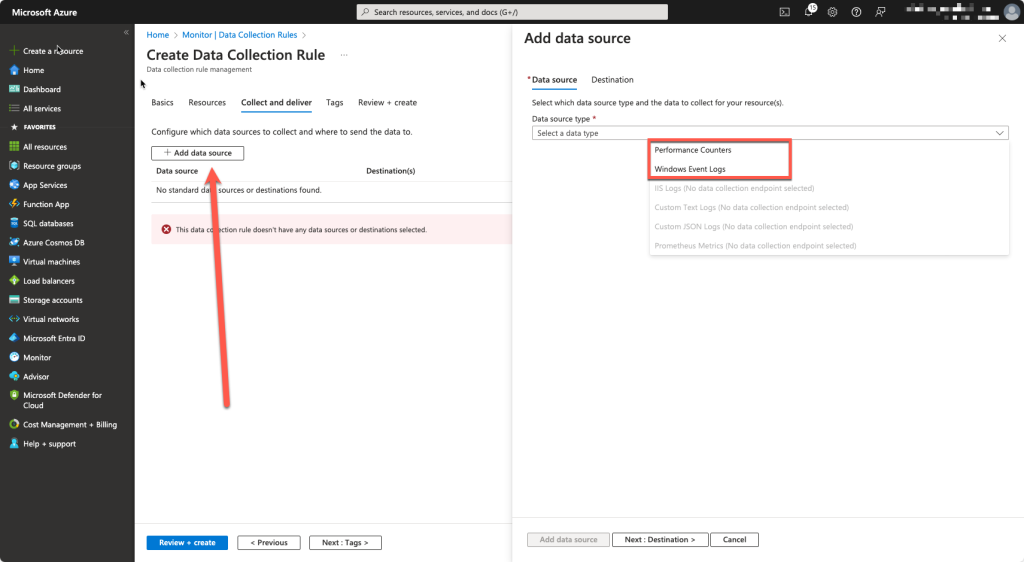Click Create a resource plus icon
The width and height of the screenshot is (1024, 562).
click(14, 50)
